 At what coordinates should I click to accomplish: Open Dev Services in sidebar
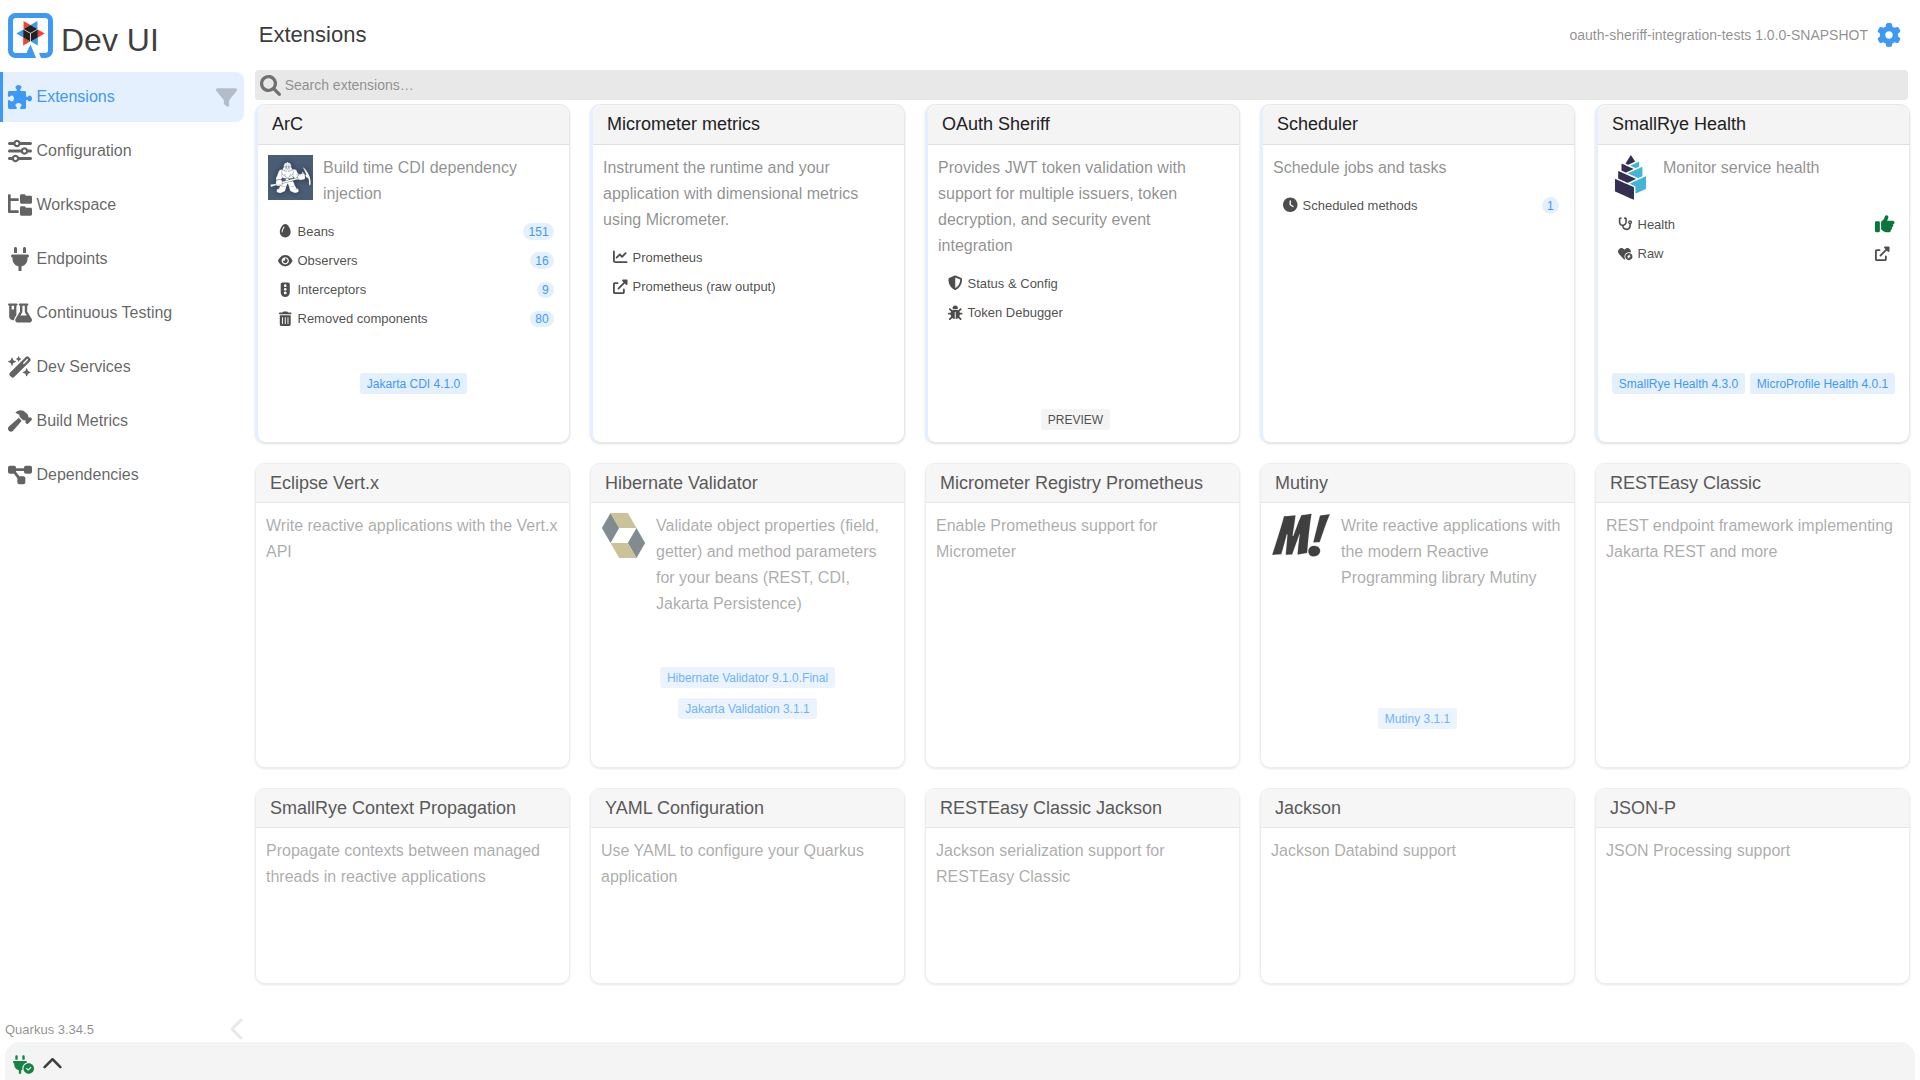coord(83,367)
